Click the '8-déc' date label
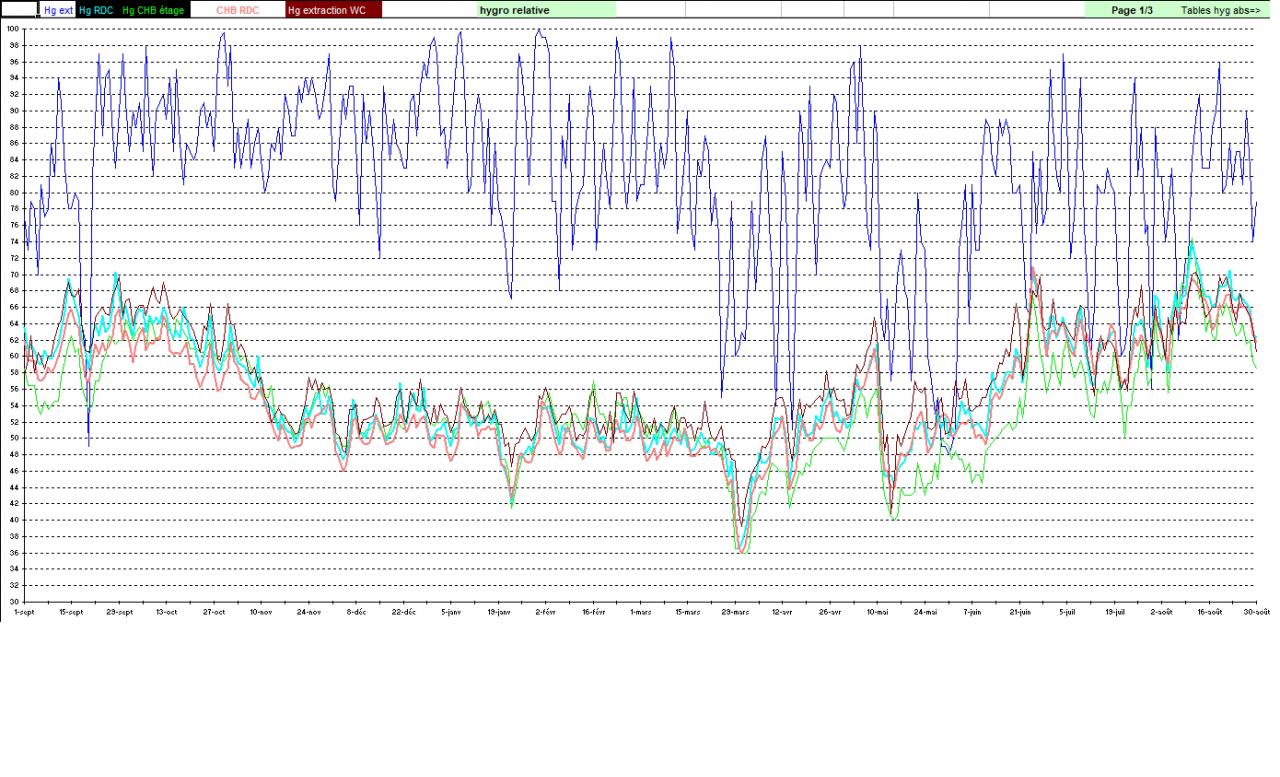 point(356,611)
